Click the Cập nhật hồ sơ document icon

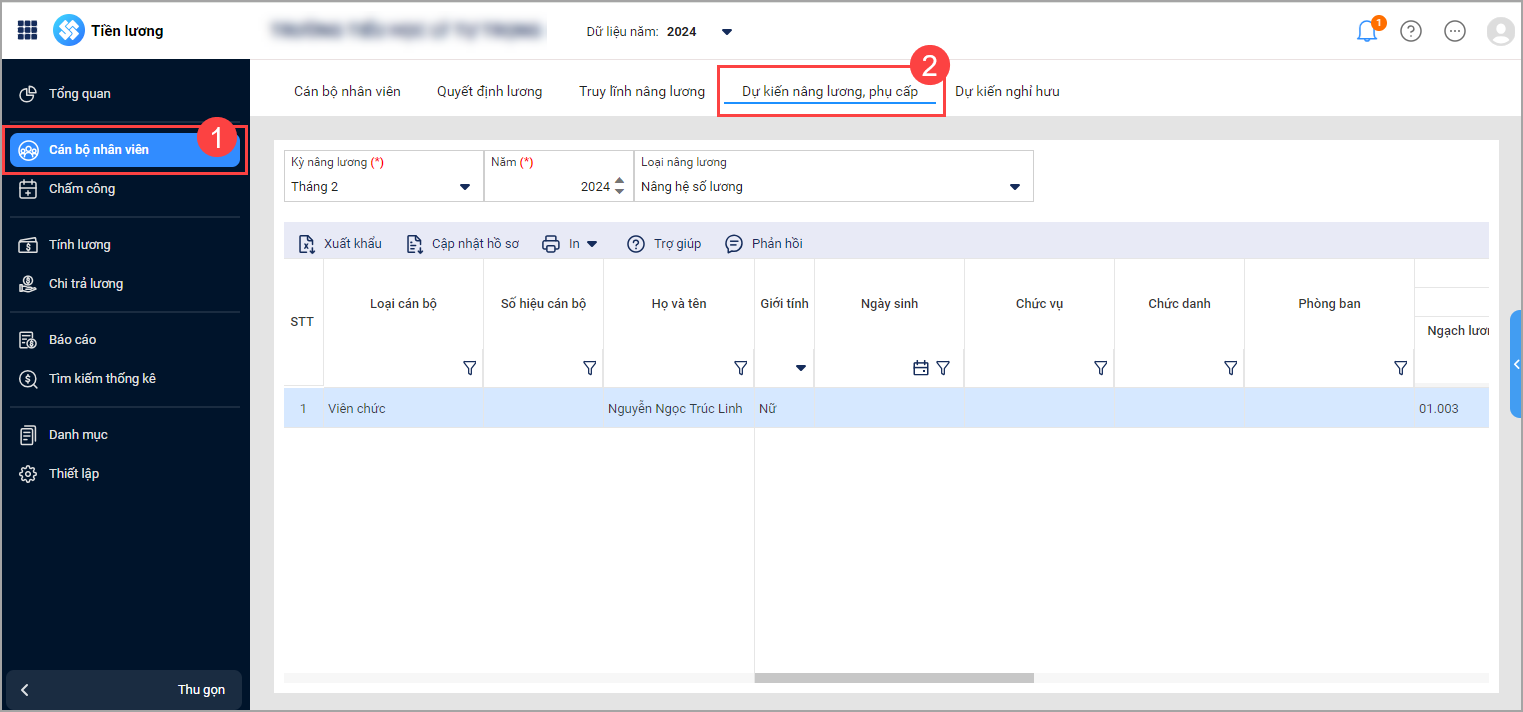tap(415, 244)
